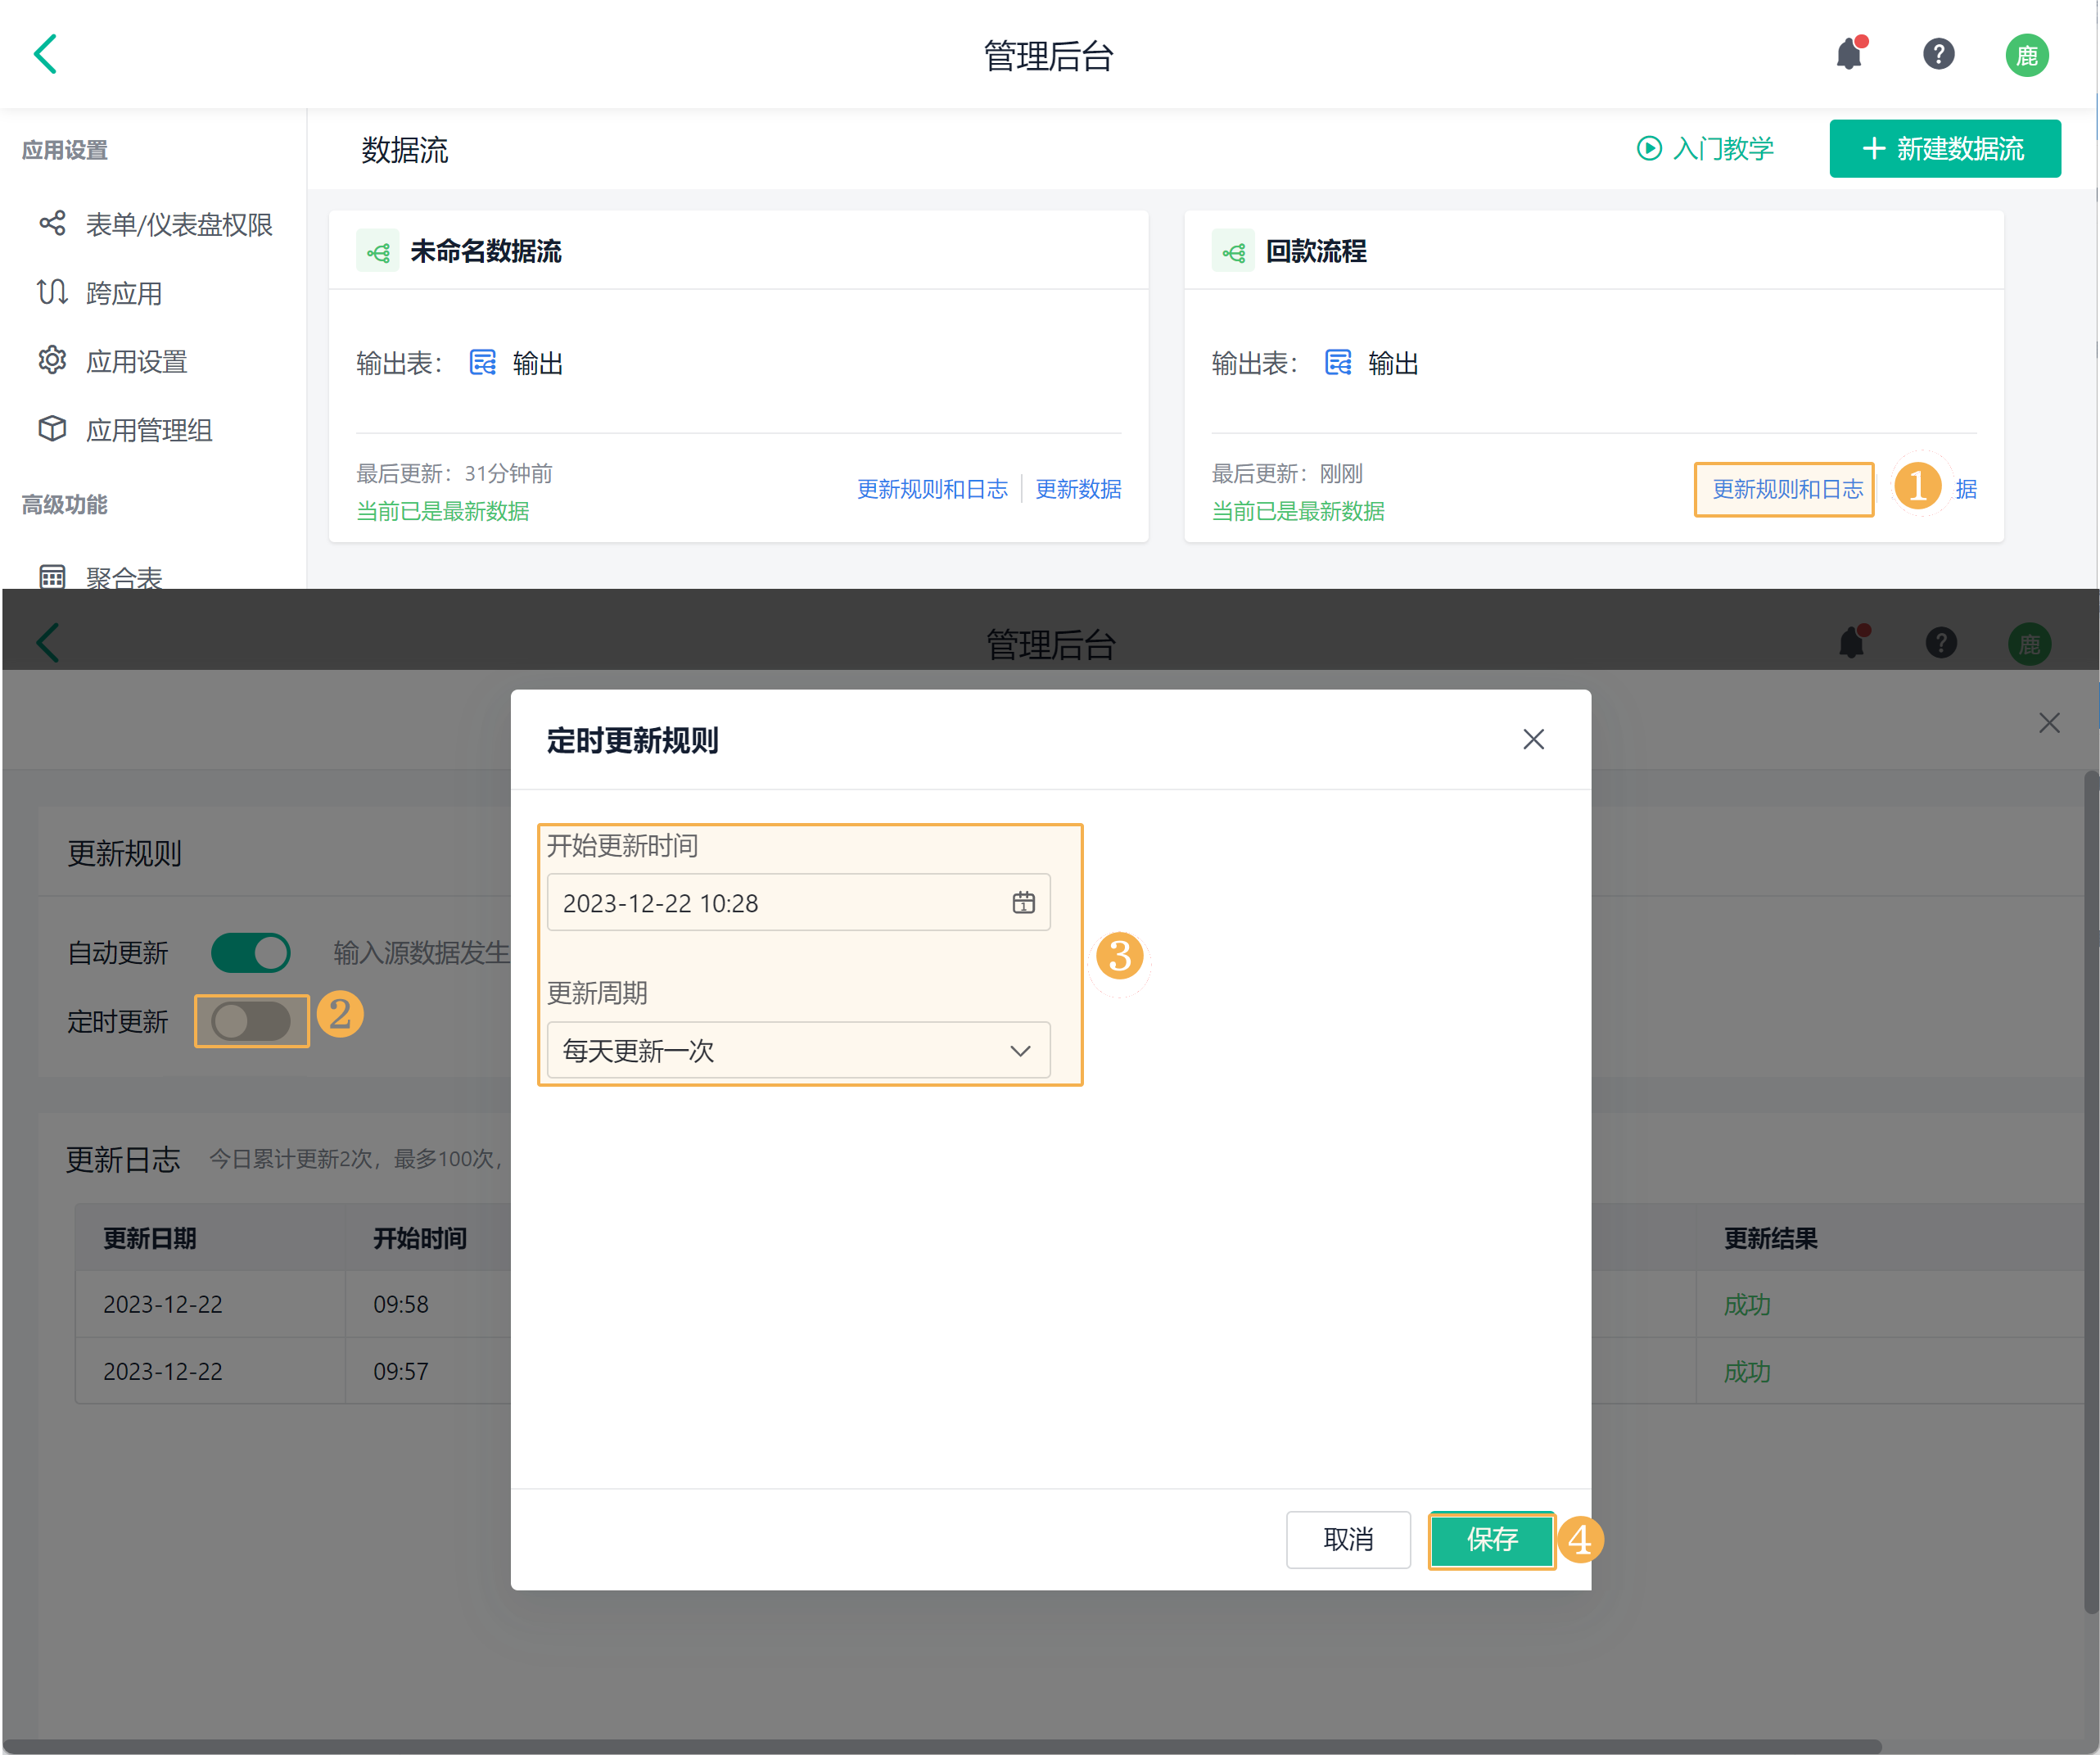
Task: Open 更新周期 dropdown 每天更新一次
Action: (798, 1051)
